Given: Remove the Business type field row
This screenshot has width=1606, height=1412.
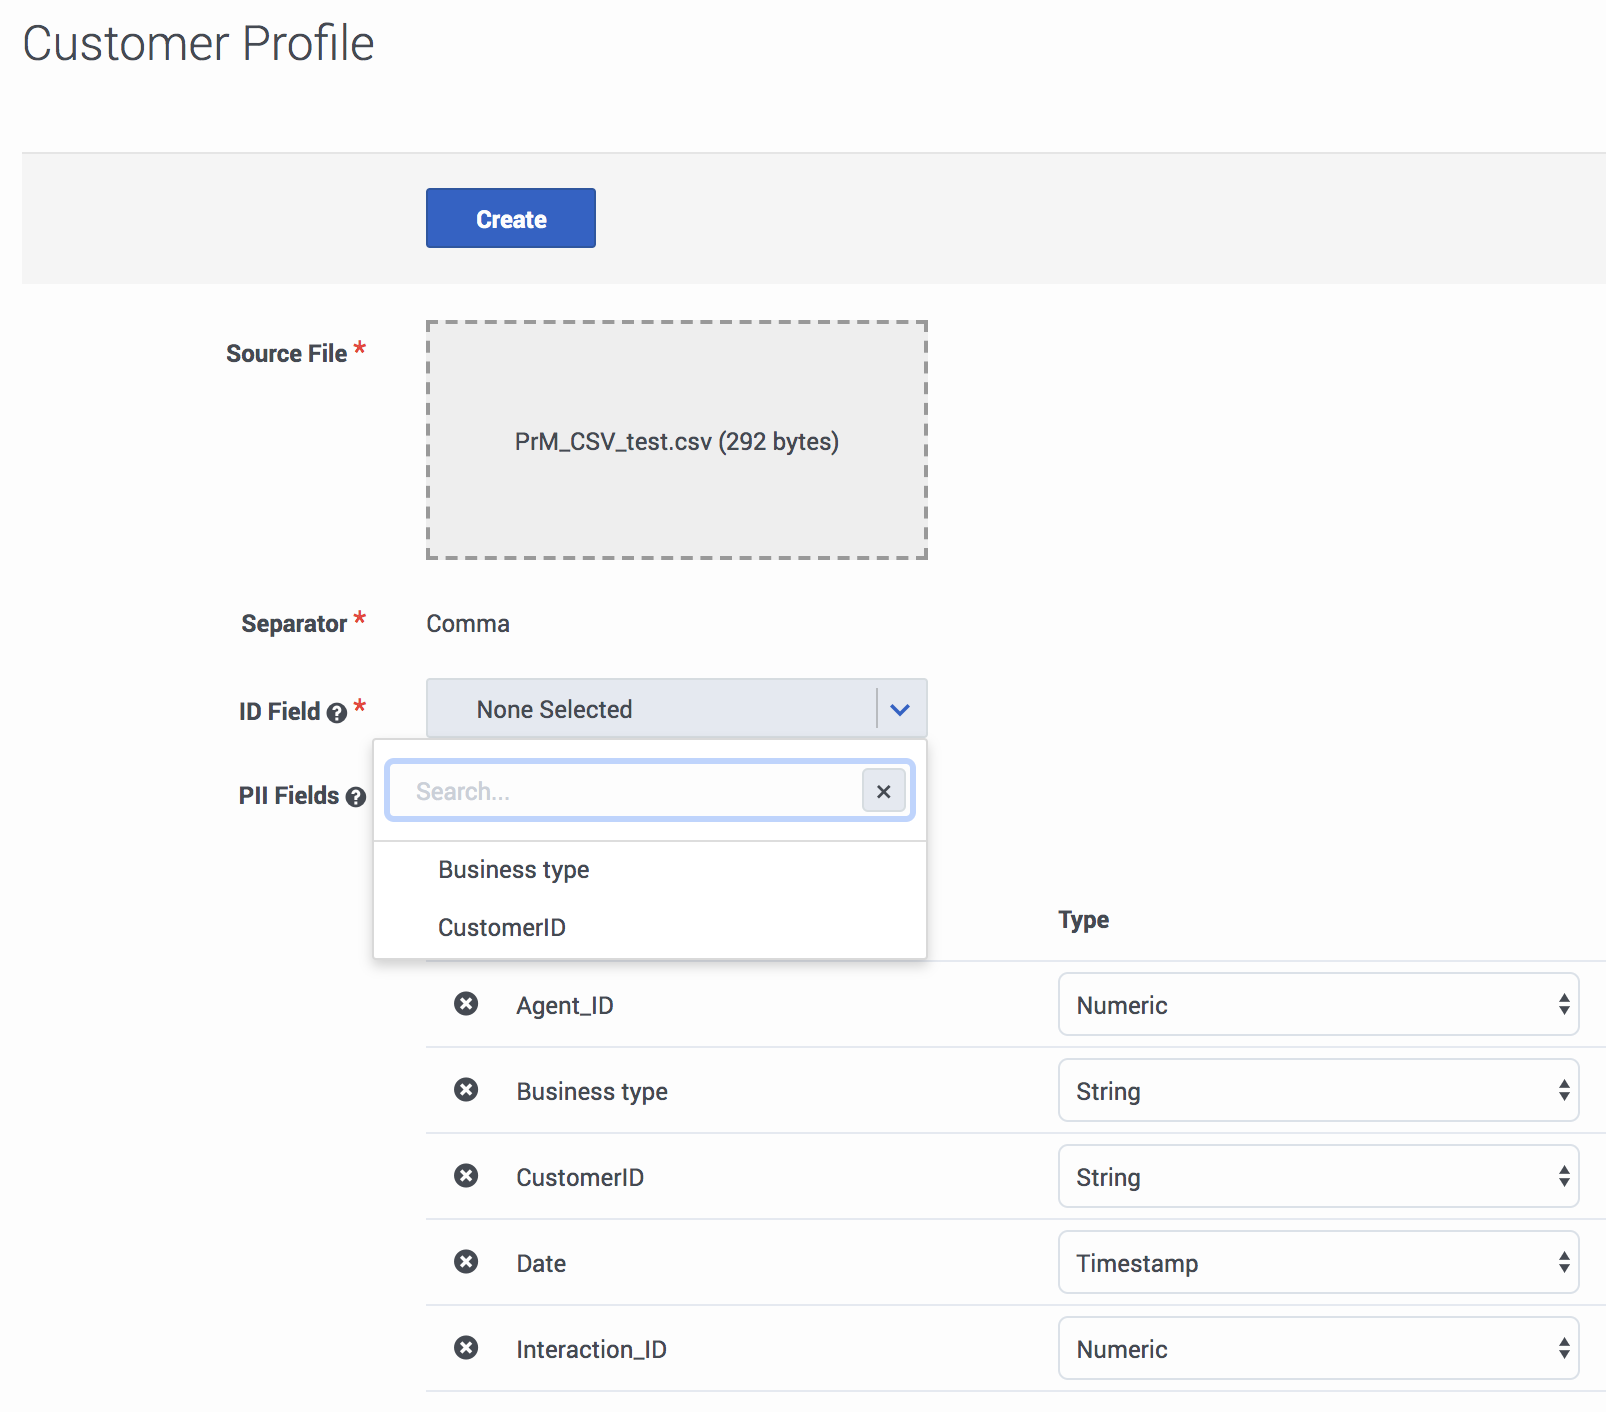Looking at the screenshot, I should [x=466, y=1089].
